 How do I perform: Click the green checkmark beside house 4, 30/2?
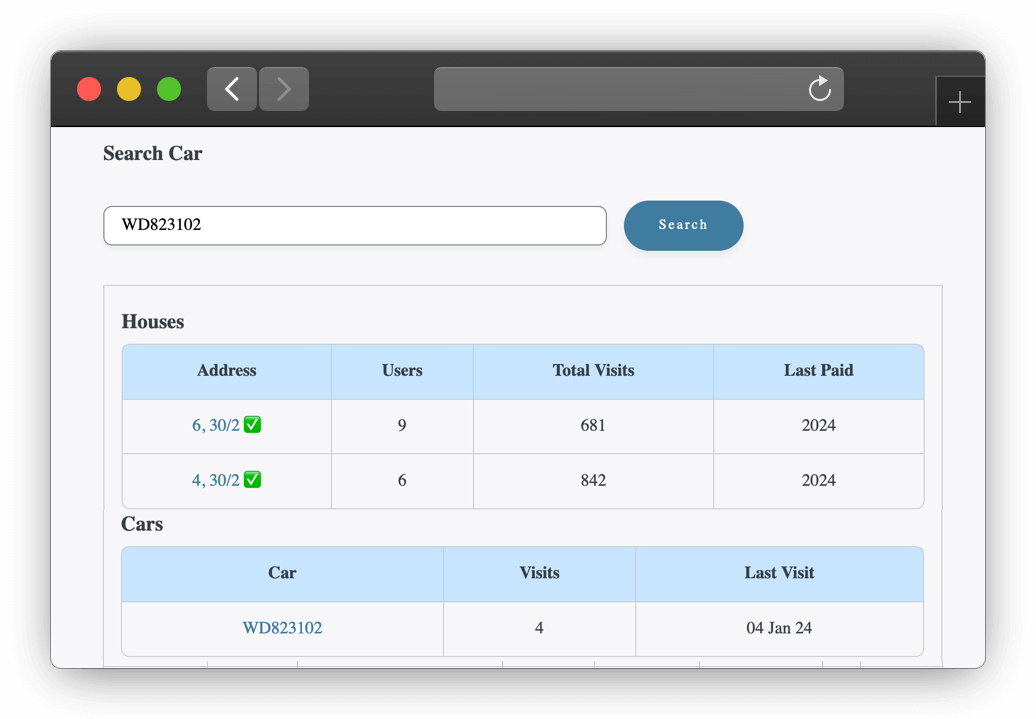coord(254,479)
